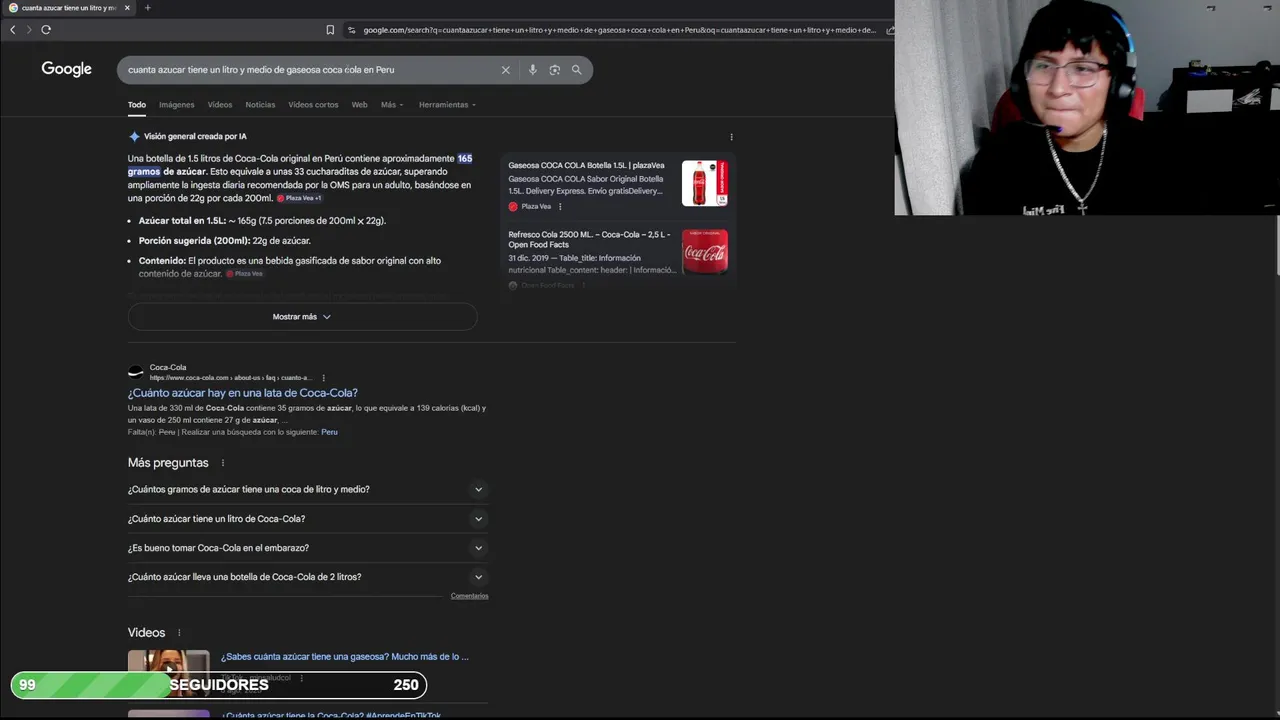Open a new browser tab
The image size is (1280, 720).
click(x=147, y=8)
